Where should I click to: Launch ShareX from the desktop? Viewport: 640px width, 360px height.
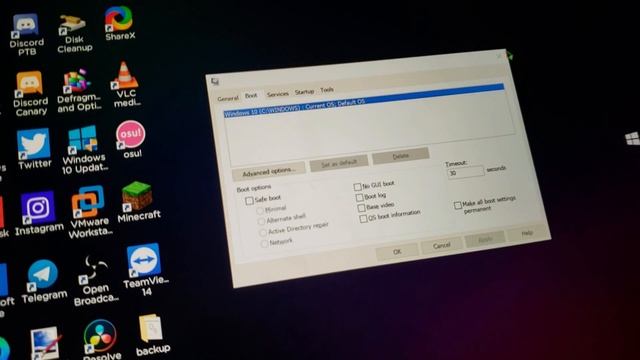(x=119, y=24)
